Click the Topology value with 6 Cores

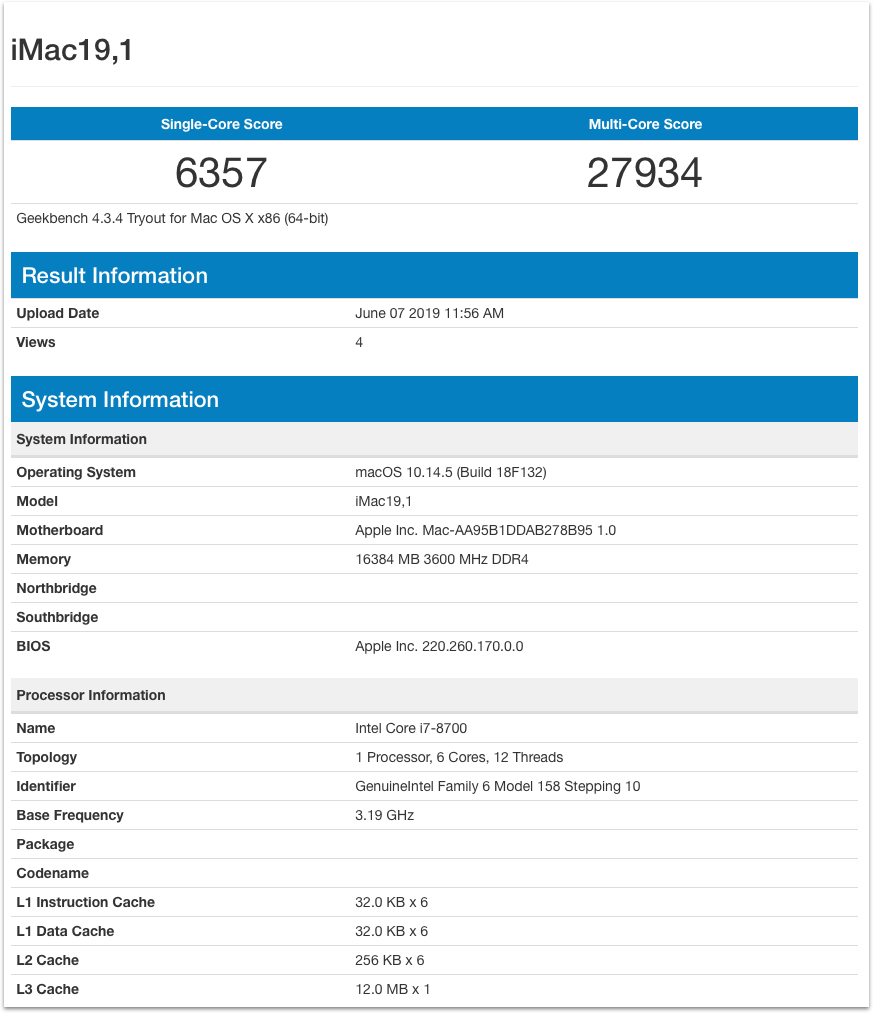pyautogui.click(x=459, y=757)
